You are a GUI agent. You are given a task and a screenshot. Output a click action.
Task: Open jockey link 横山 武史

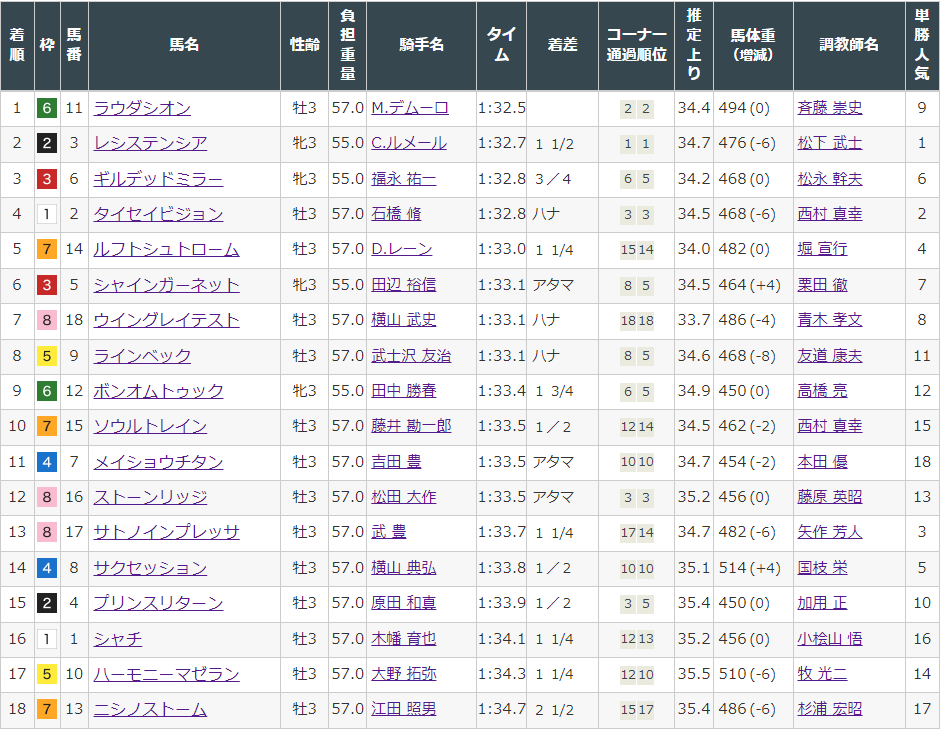pyautogui.click(x=404, y=321)
